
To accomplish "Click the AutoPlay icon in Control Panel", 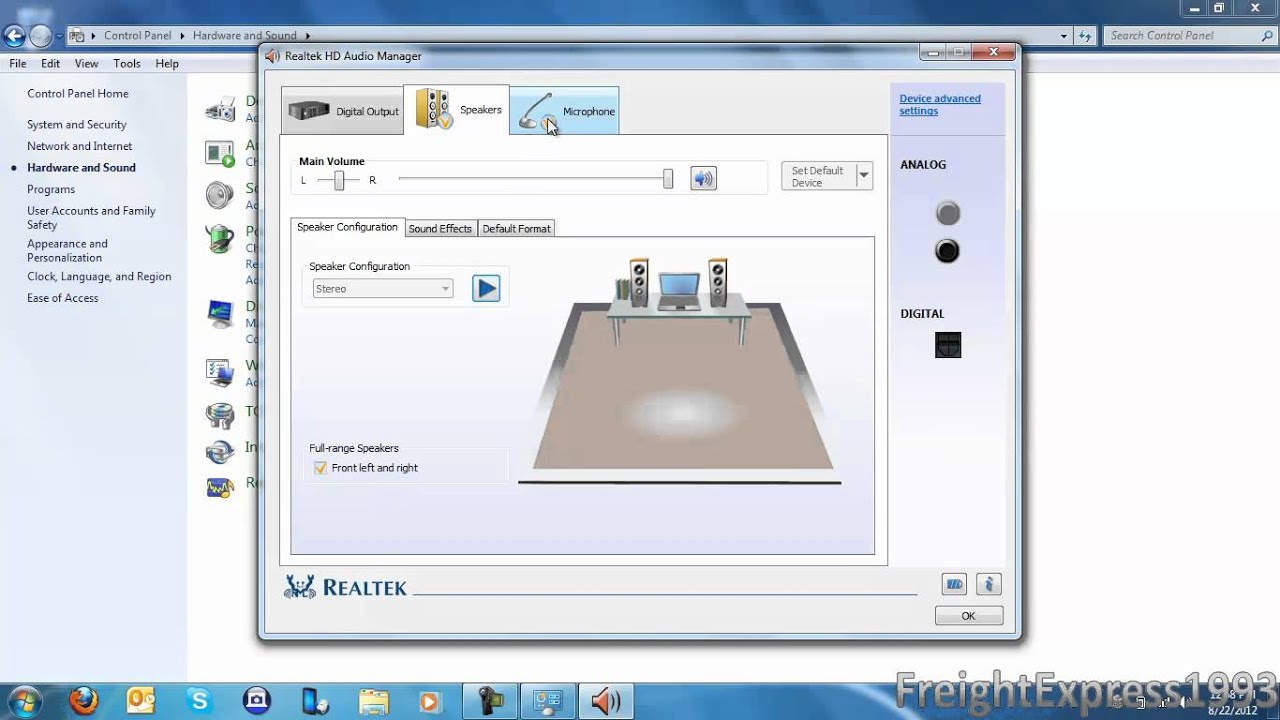I will [220, 153].
